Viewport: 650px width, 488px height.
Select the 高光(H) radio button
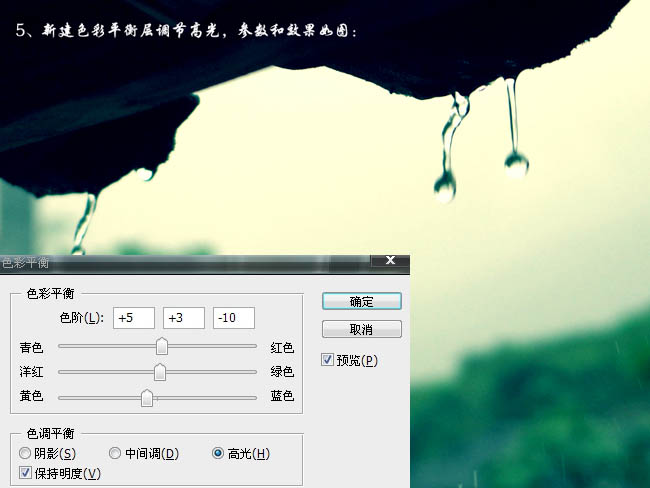coord(219,454)
